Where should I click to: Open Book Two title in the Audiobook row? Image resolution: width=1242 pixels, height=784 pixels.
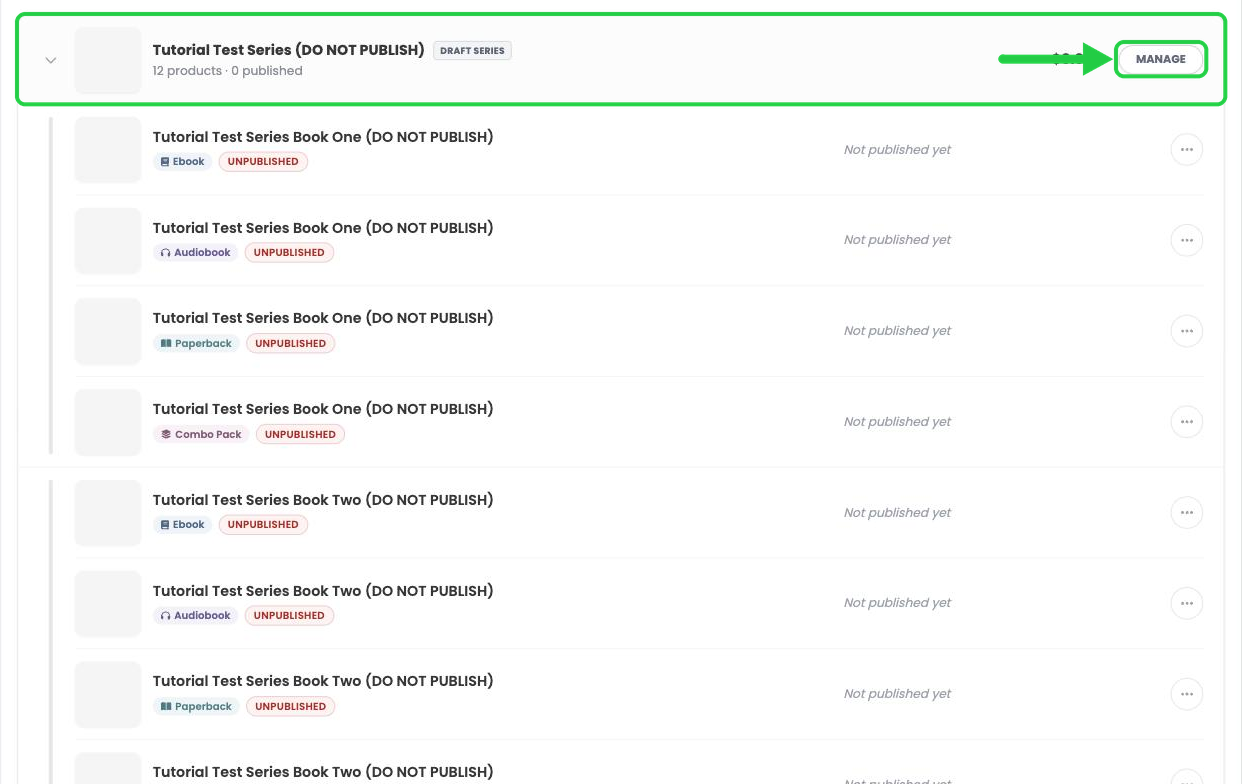click(323, 591)
